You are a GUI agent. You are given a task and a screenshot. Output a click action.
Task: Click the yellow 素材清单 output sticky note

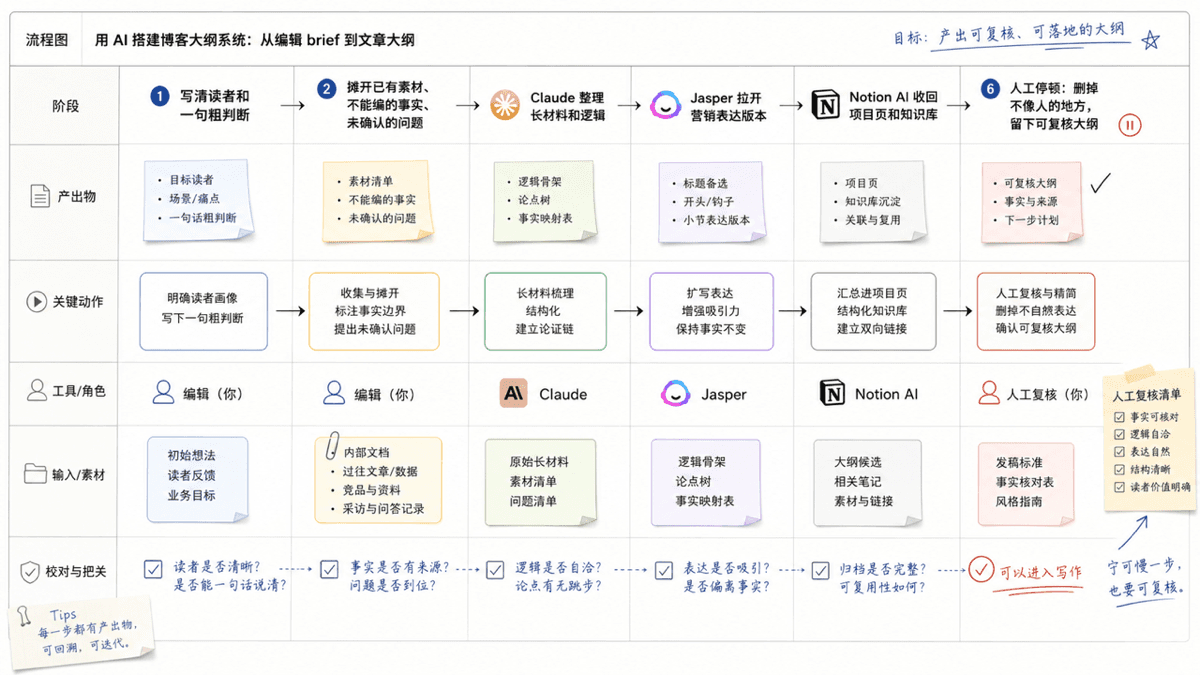pyautogui.click(x=379, y=201)
